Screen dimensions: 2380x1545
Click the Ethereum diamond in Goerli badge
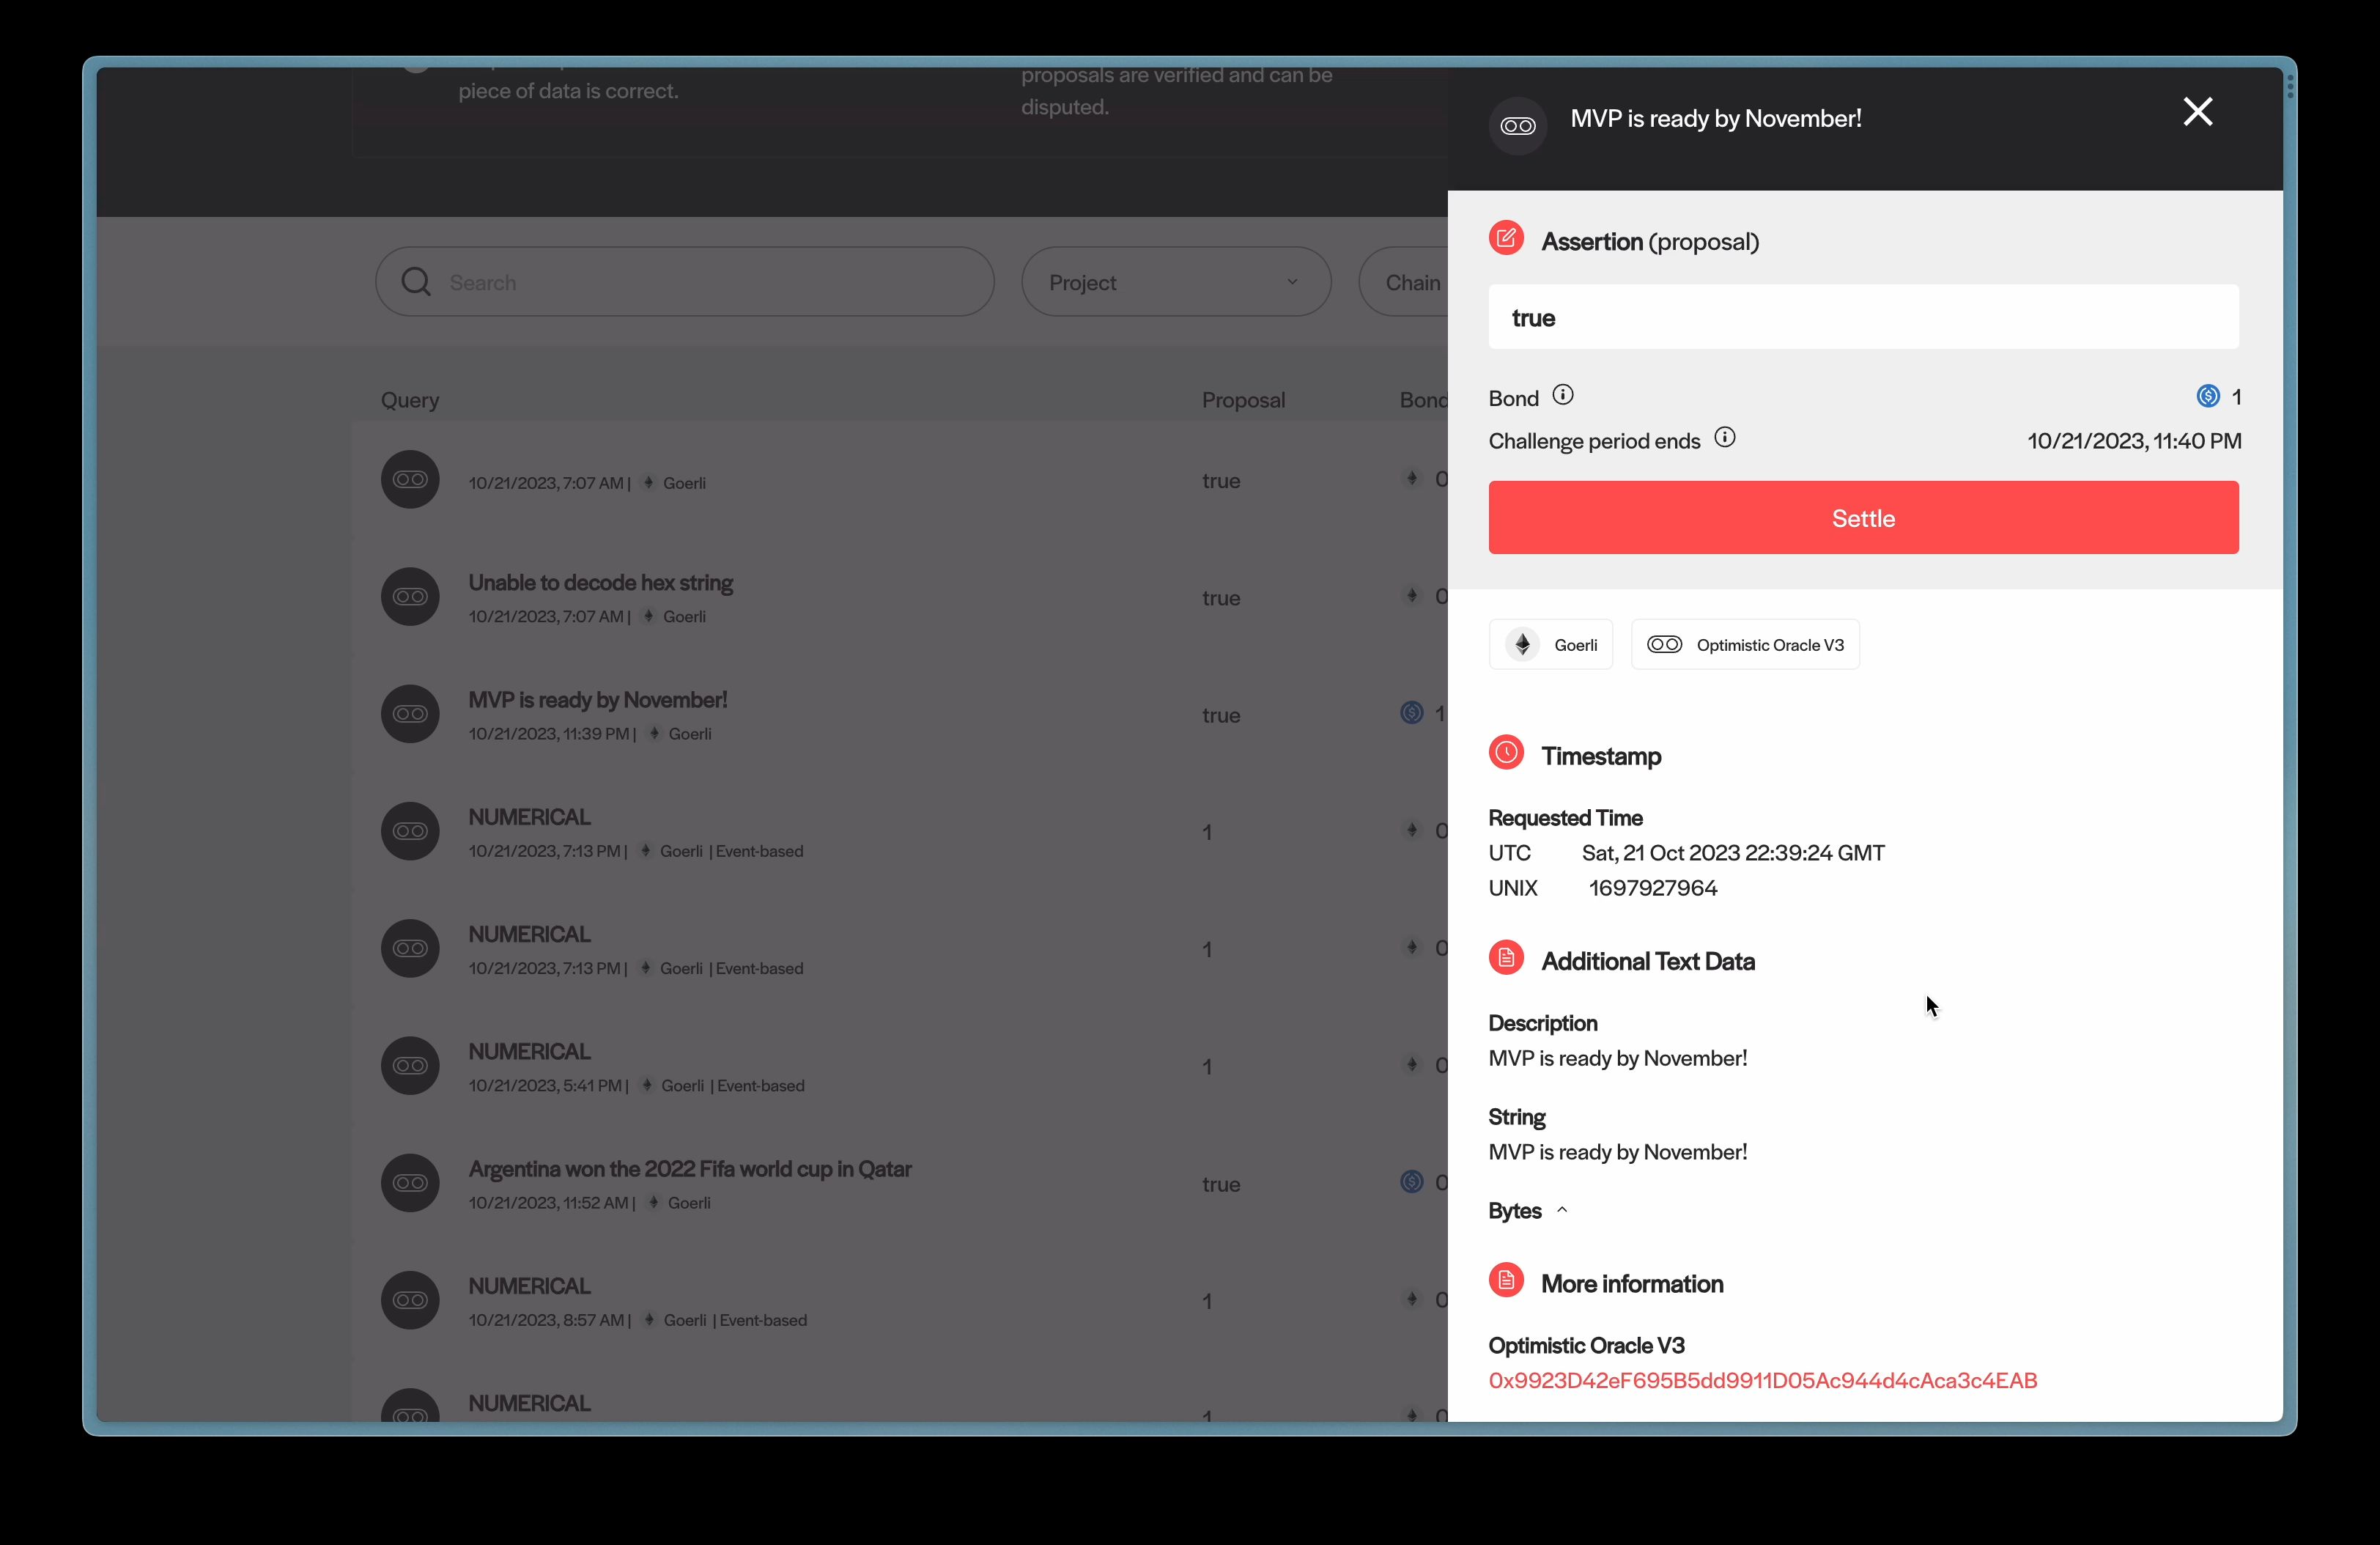point(1522,645)
